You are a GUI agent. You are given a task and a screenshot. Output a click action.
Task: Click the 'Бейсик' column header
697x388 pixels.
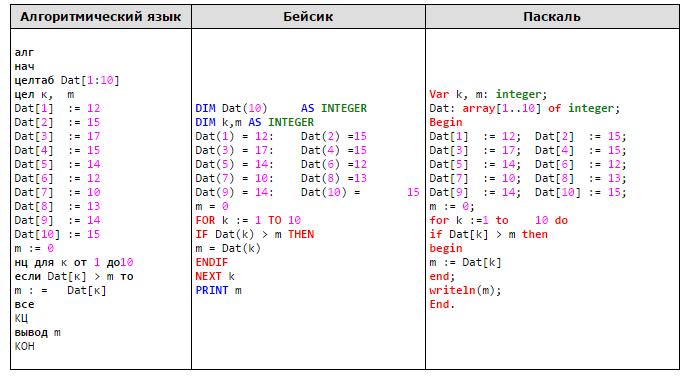coord(308,17)
